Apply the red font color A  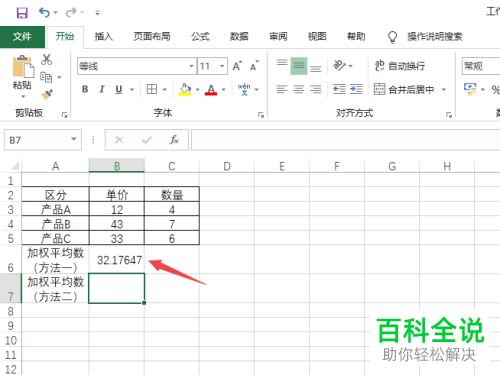[211, 89]
